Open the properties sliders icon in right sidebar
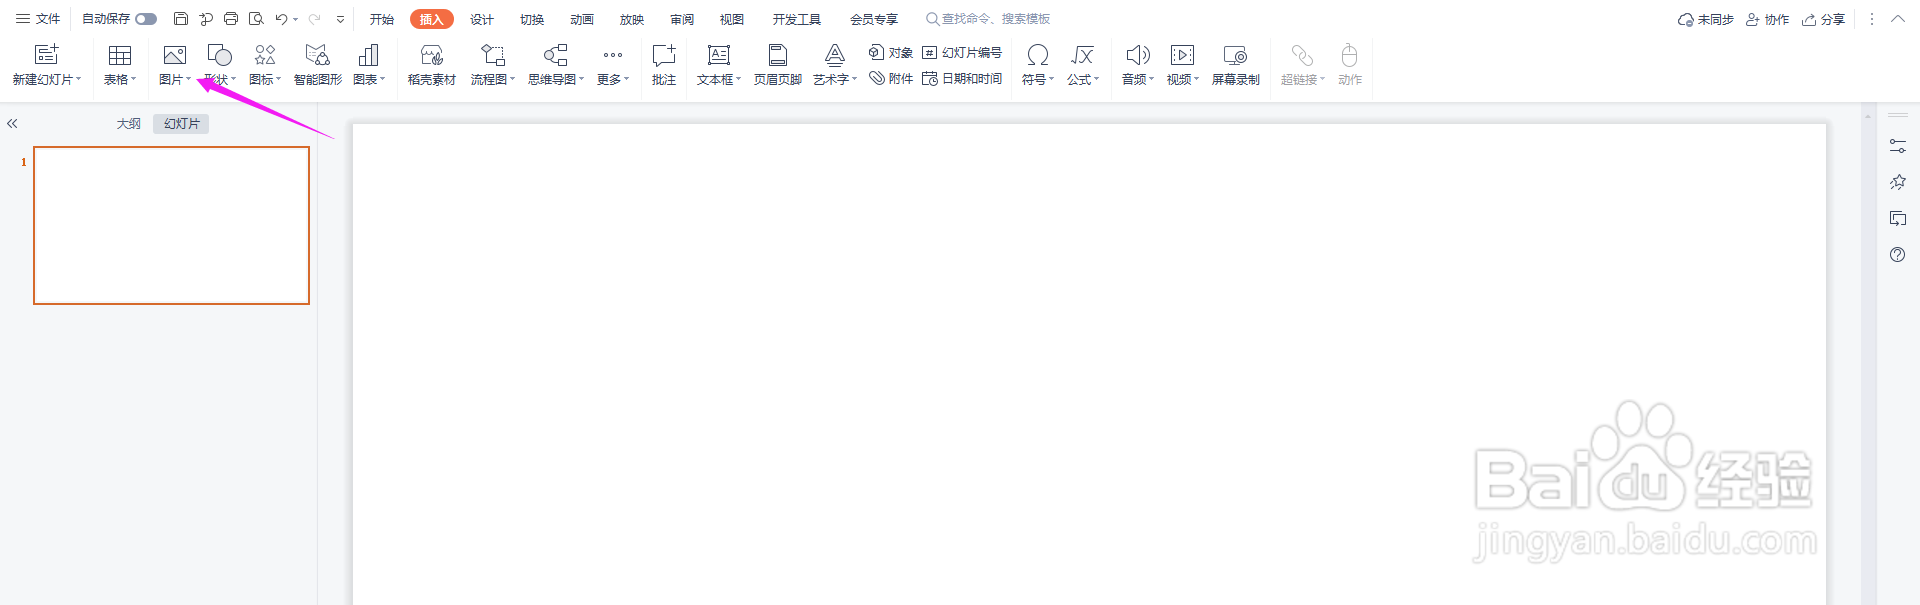The image size is (1920, 605). 1898,147
